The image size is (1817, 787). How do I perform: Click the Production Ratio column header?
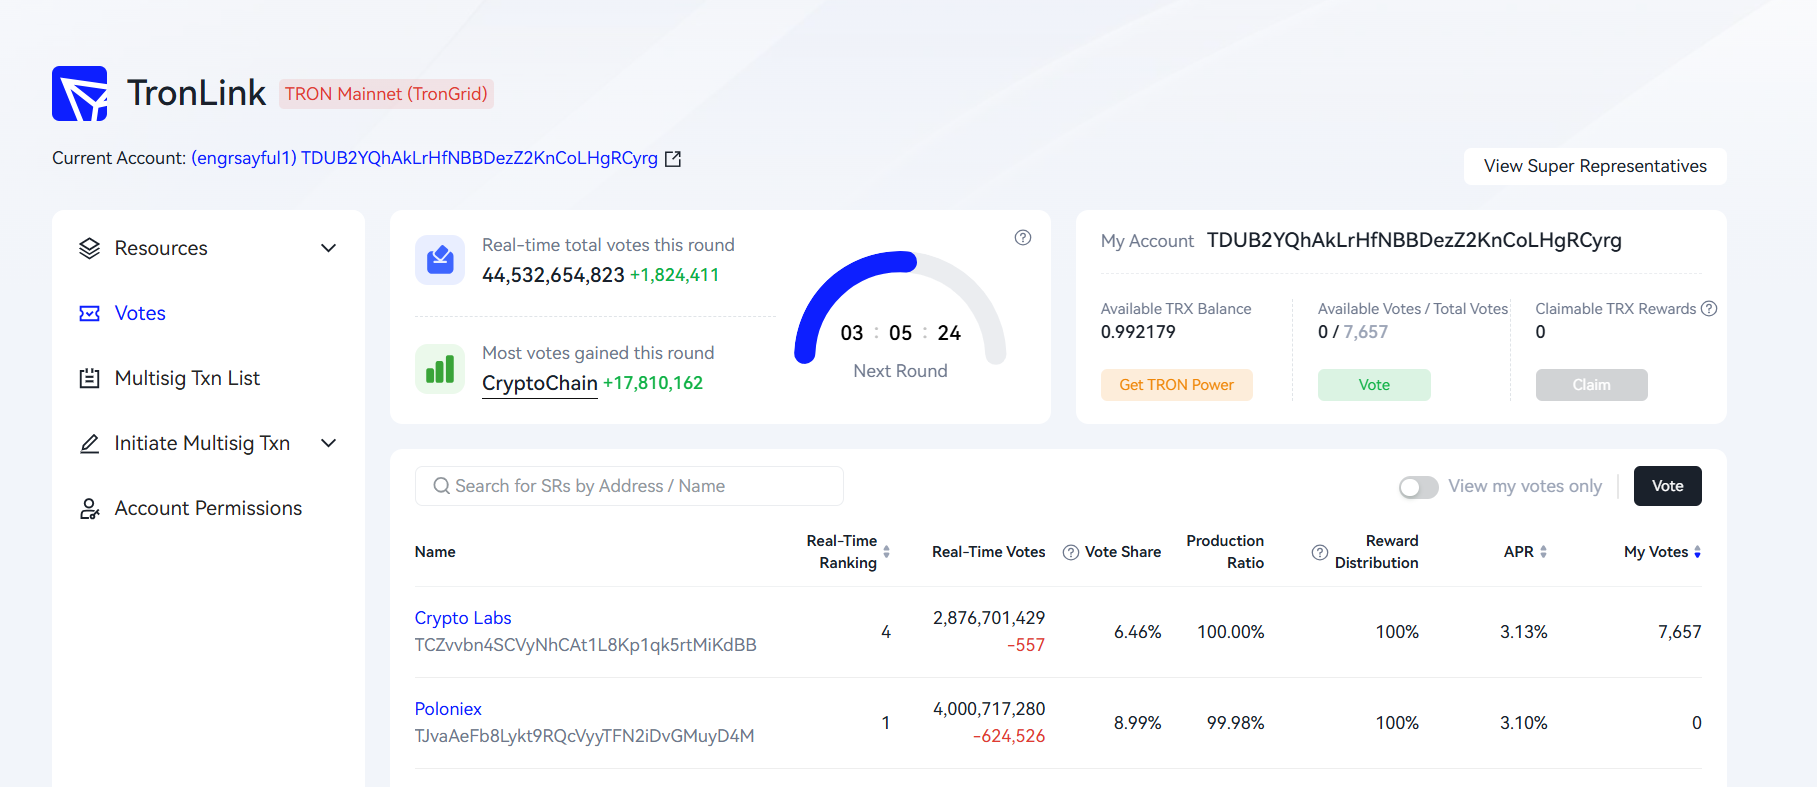pyautogui.click(x=1225, y=552)
